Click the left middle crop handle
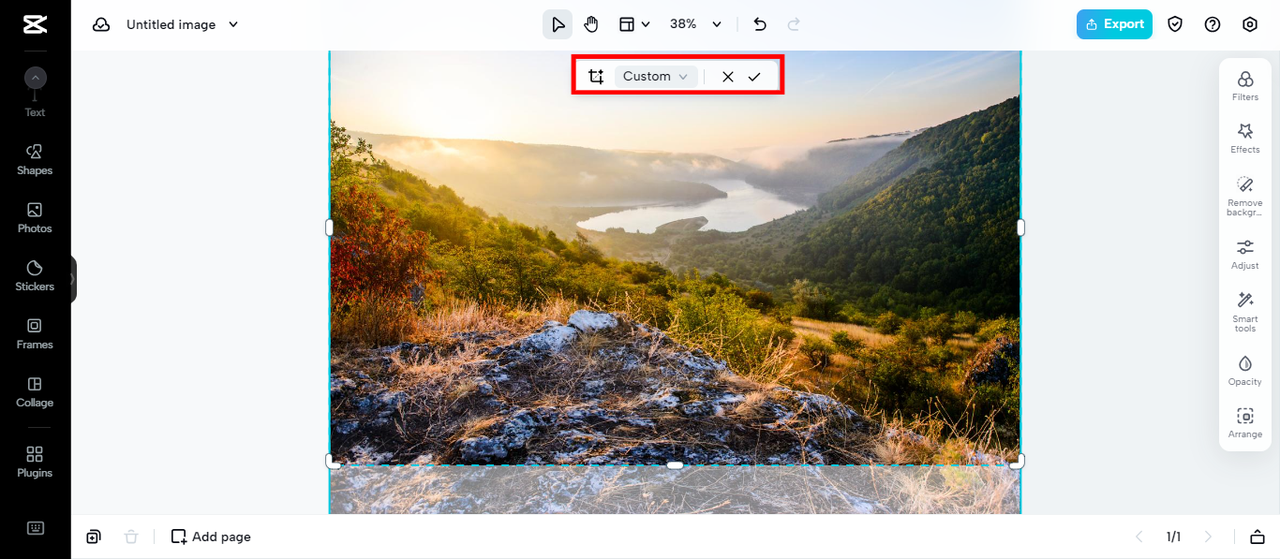The height and width of the screenshot is (559, 1280). [330, 228]
